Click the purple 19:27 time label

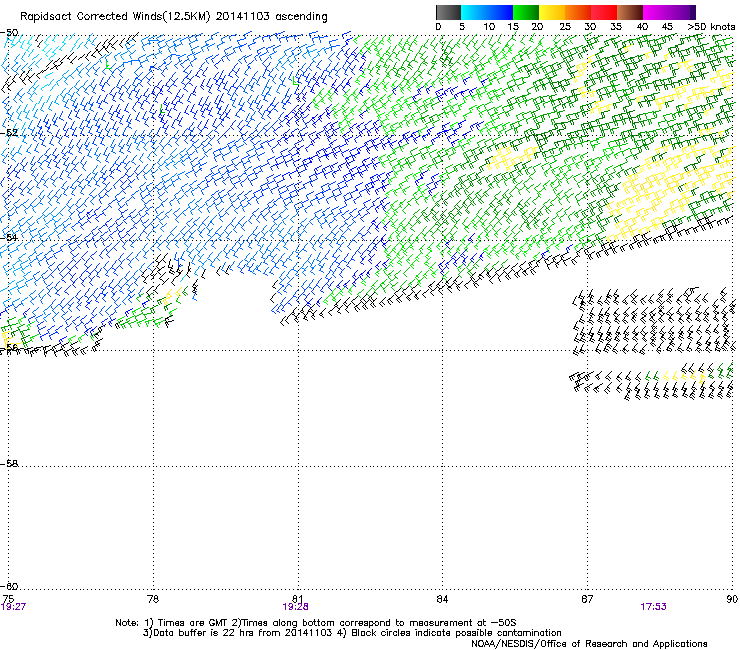point(13,607)
